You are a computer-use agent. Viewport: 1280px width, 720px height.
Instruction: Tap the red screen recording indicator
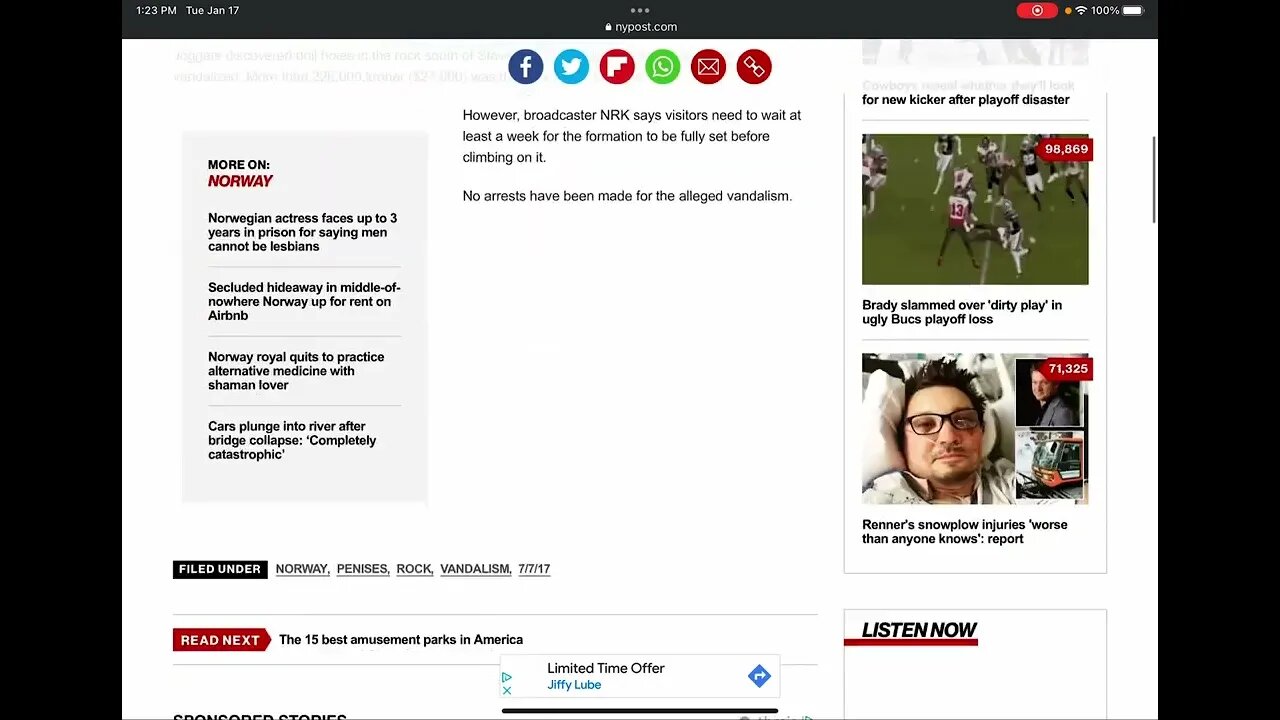pyautogui.click(x=1037, y=10)
